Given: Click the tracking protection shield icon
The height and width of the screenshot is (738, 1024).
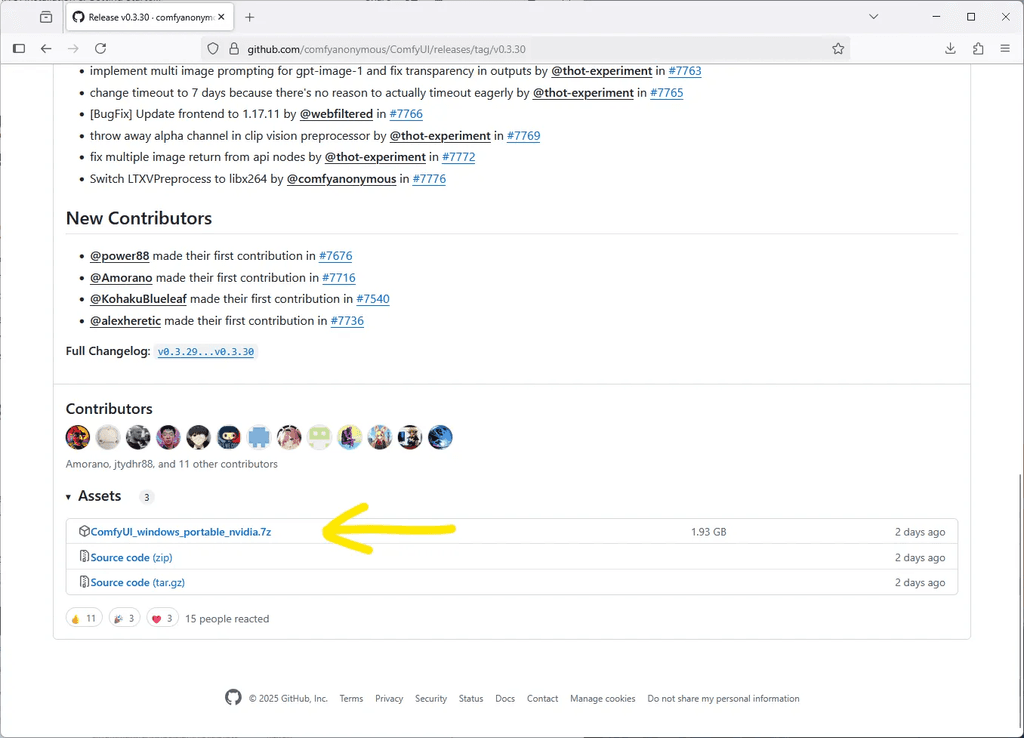Looking at the screenshot, I should (x=211, y=48).
